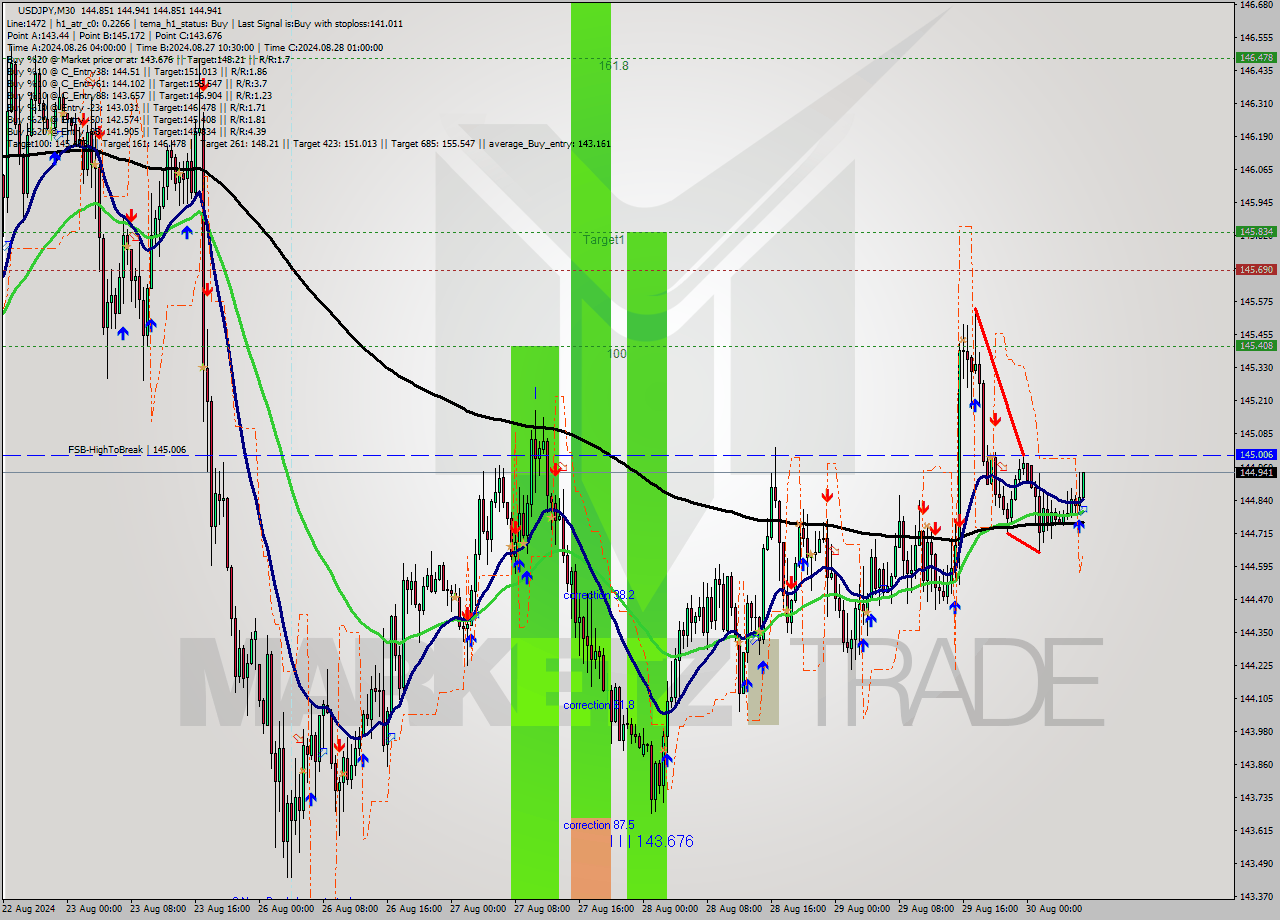Select the 23 Aug 00:00 time label

coord(94,909)
